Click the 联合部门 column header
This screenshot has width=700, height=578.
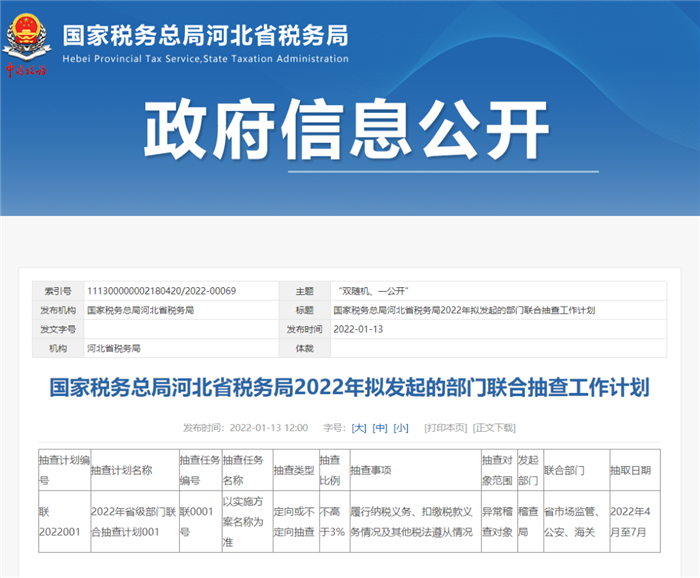tap(577, 470)
